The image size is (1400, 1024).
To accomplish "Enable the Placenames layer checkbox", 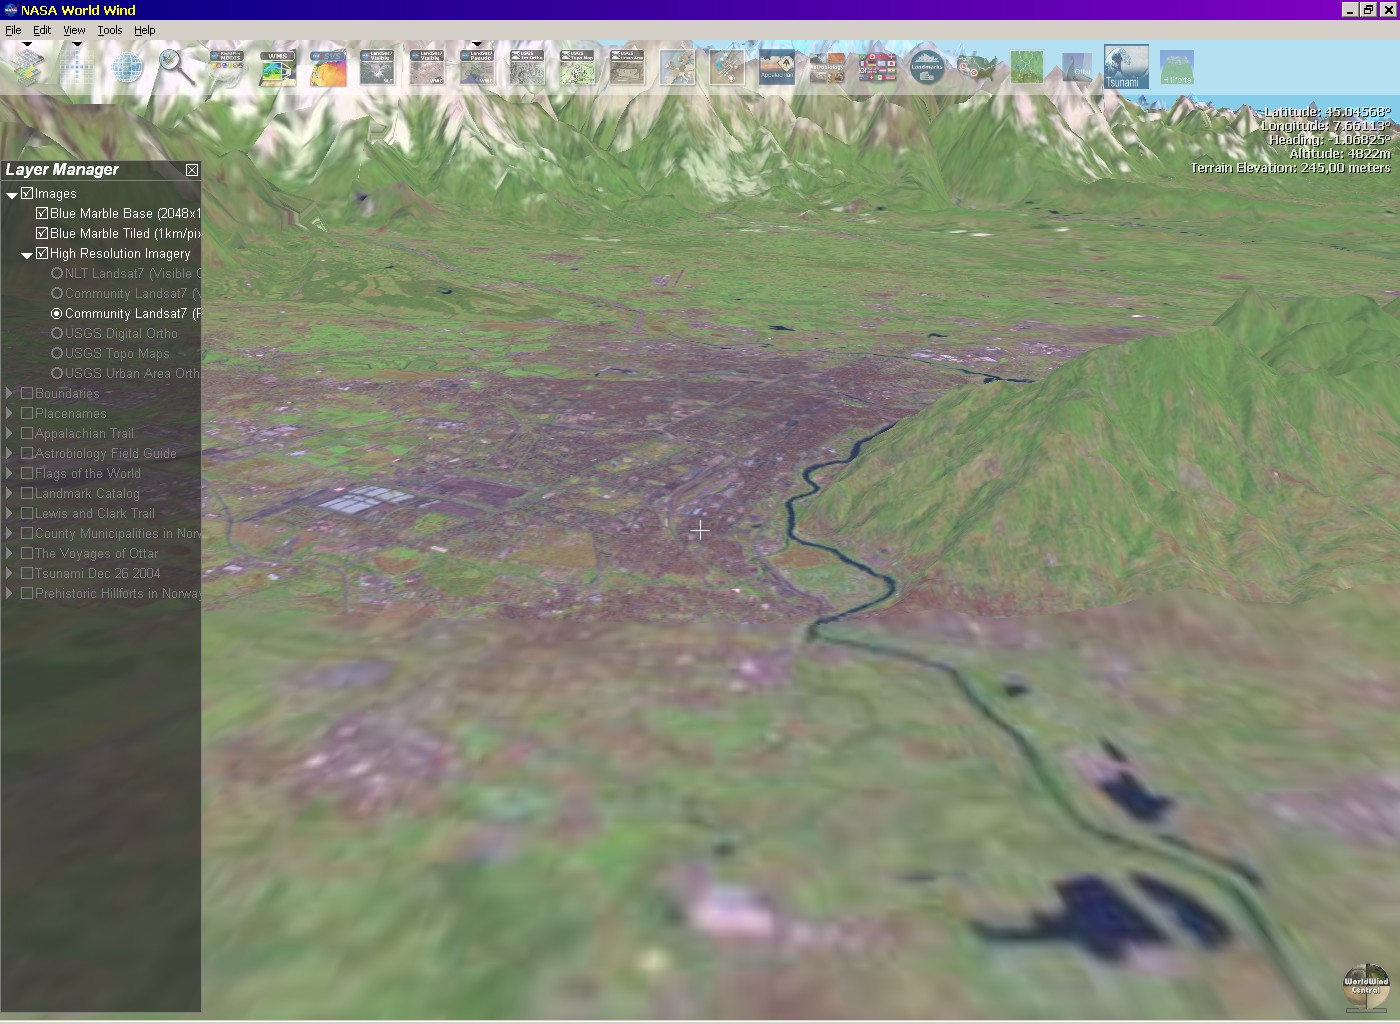I will point(27,413).
